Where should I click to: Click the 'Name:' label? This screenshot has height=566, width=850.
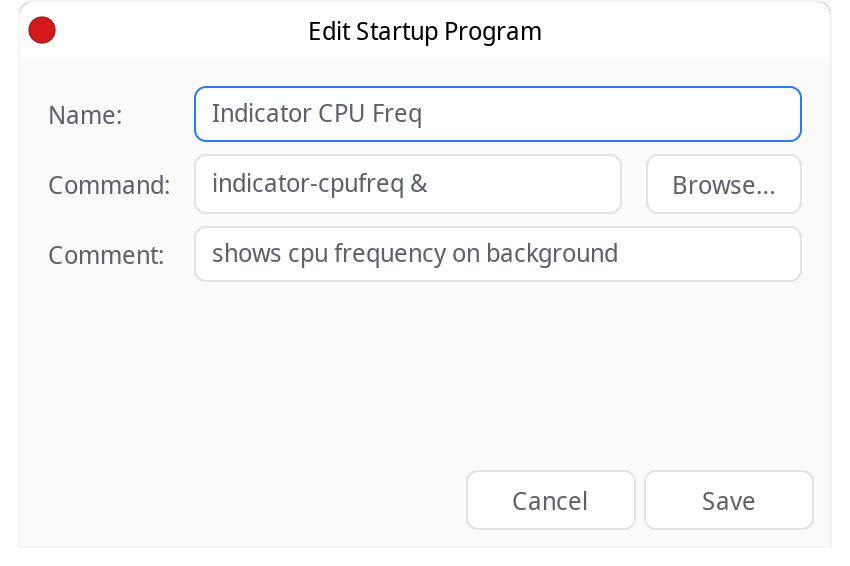(x=85, y=115)
